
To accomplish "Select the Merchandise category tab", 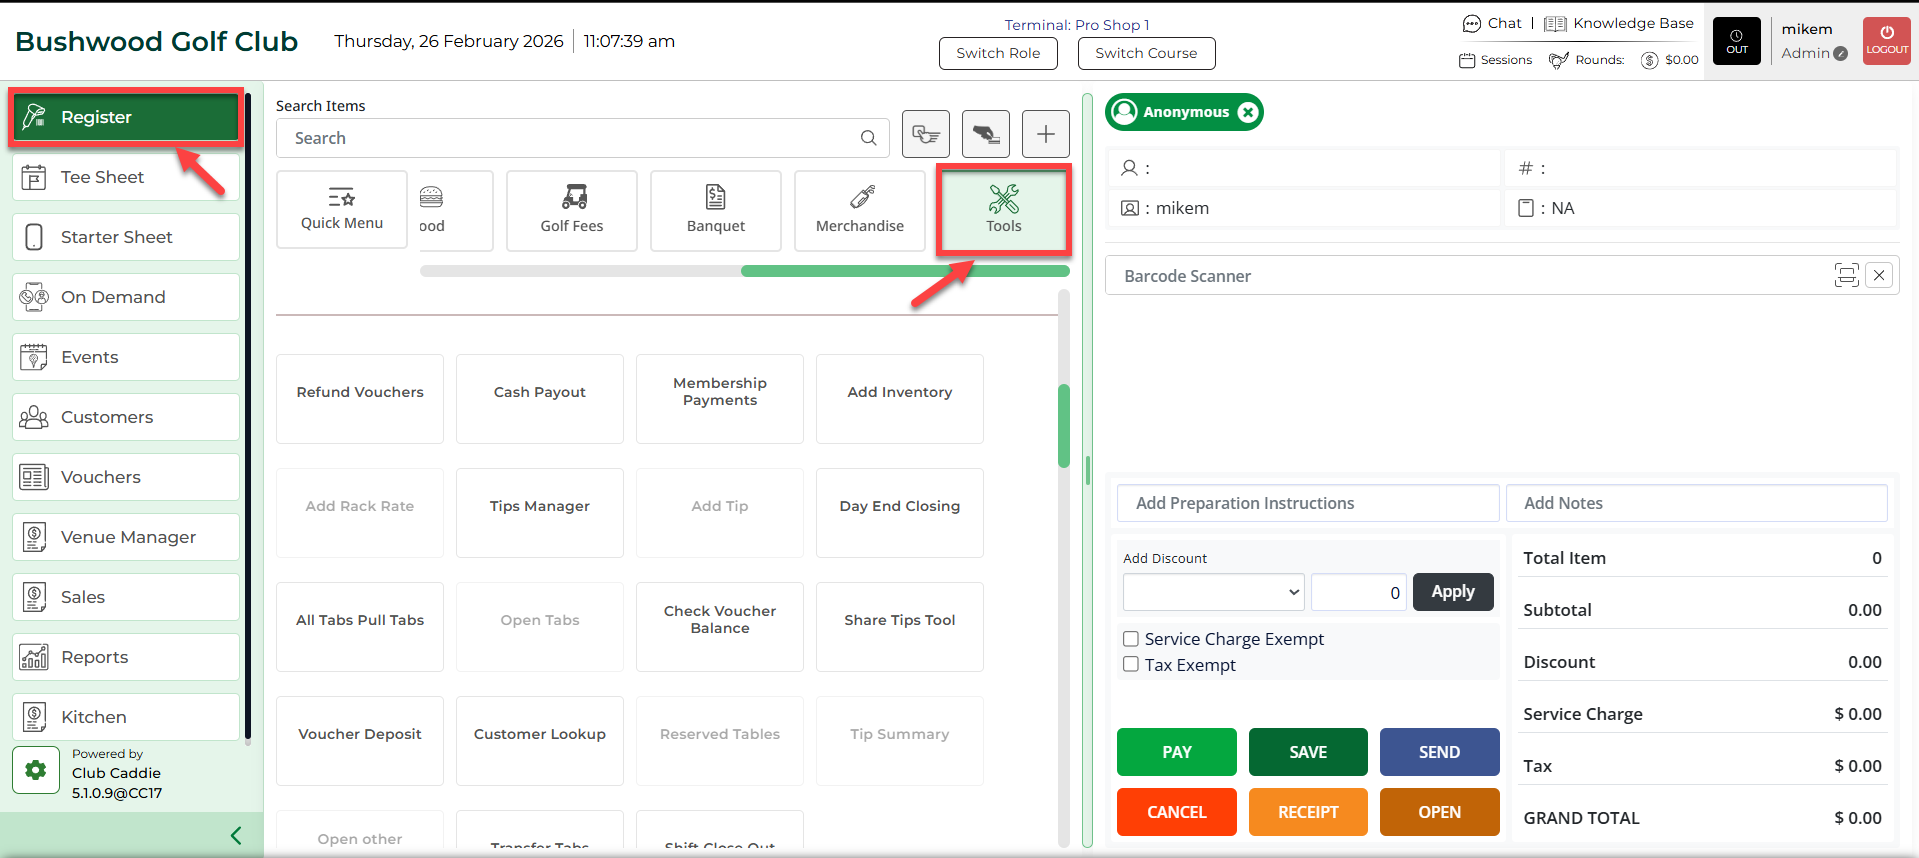I will (x=859, y=210).
